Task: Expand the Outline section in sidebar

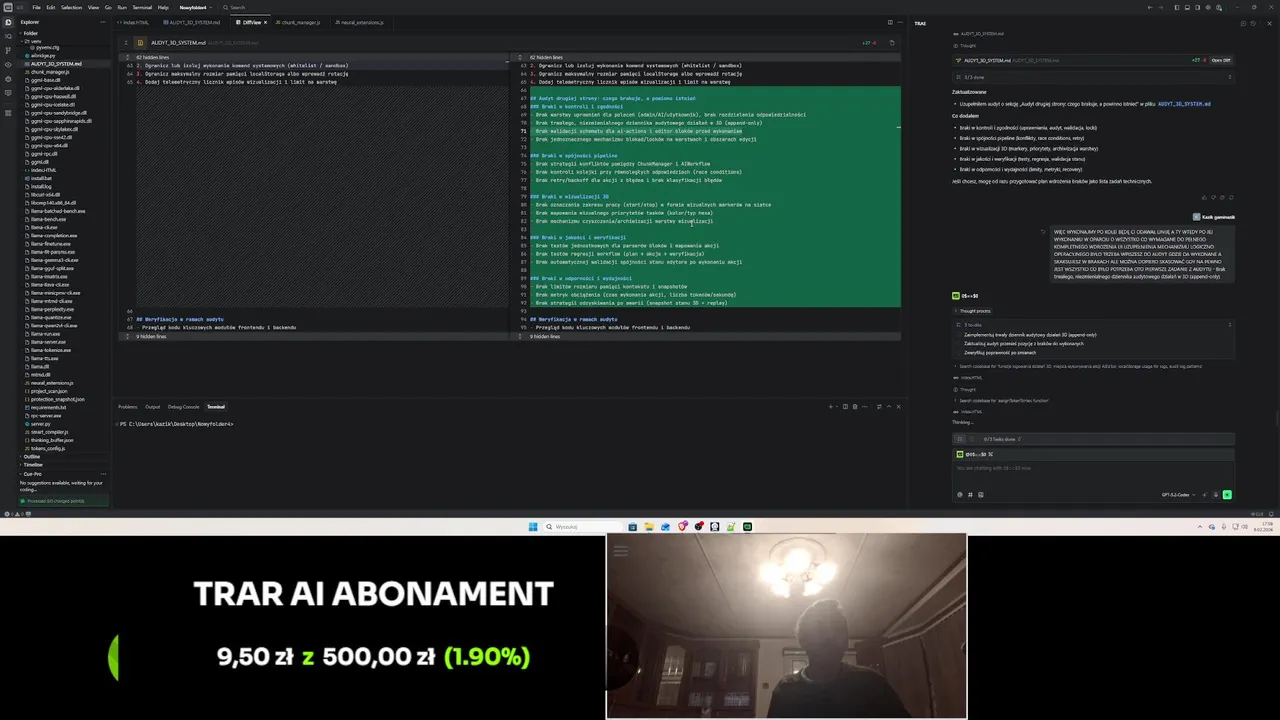Action: (x=31, y=457)
